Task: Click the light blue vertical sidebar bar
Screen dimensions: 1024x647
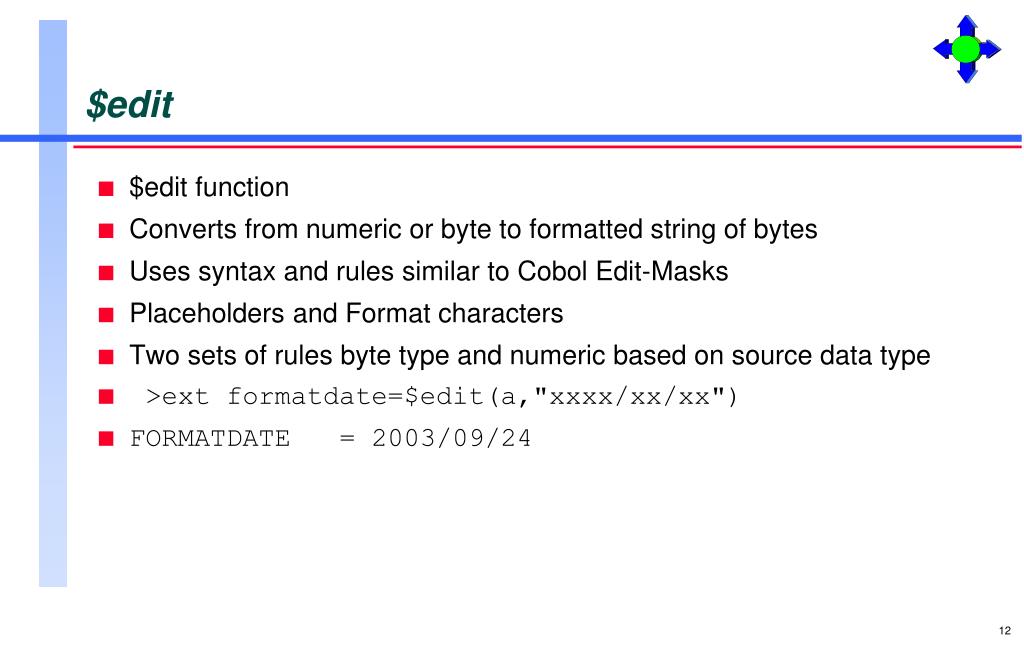Action: point(53,304)
